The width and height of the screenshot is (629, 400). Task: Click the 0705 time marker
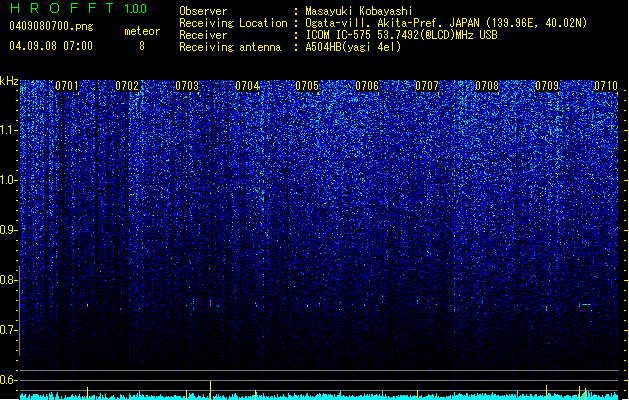tap(307, 86)
